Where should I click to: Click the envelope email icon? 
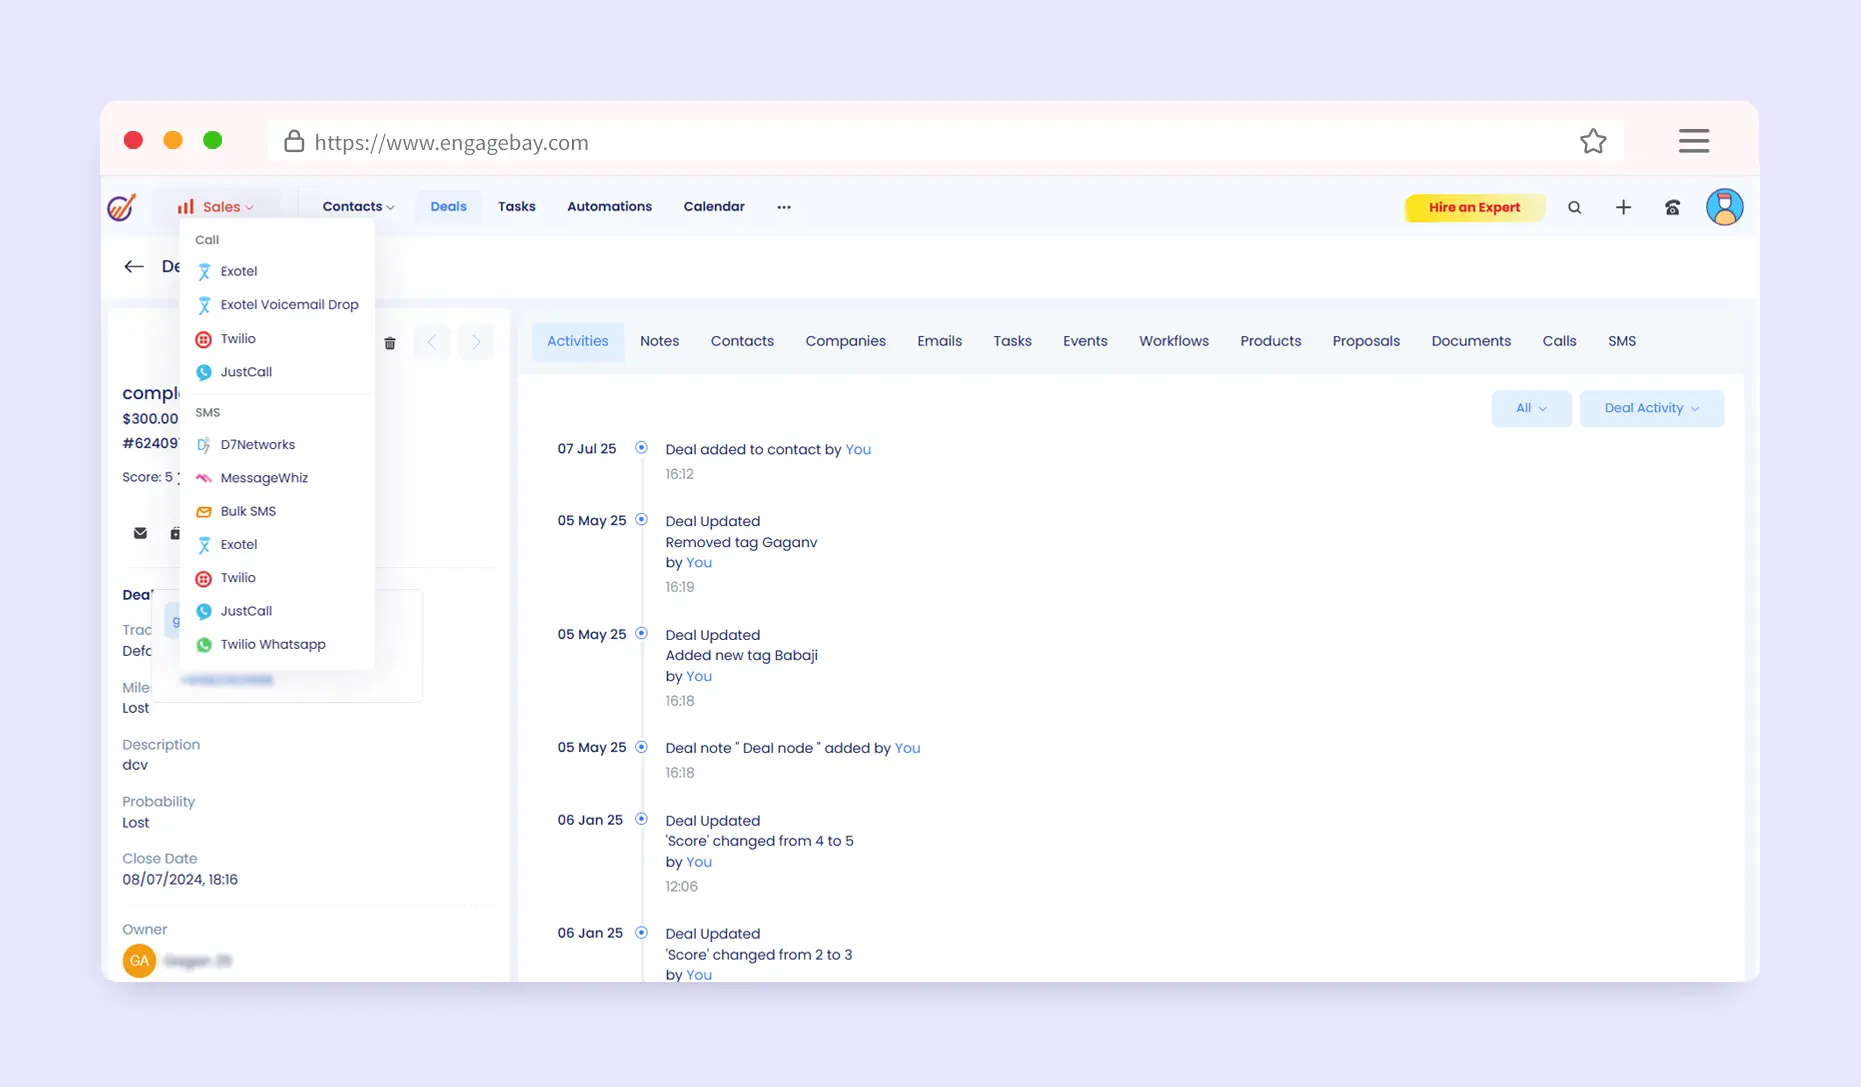[140, 533]
